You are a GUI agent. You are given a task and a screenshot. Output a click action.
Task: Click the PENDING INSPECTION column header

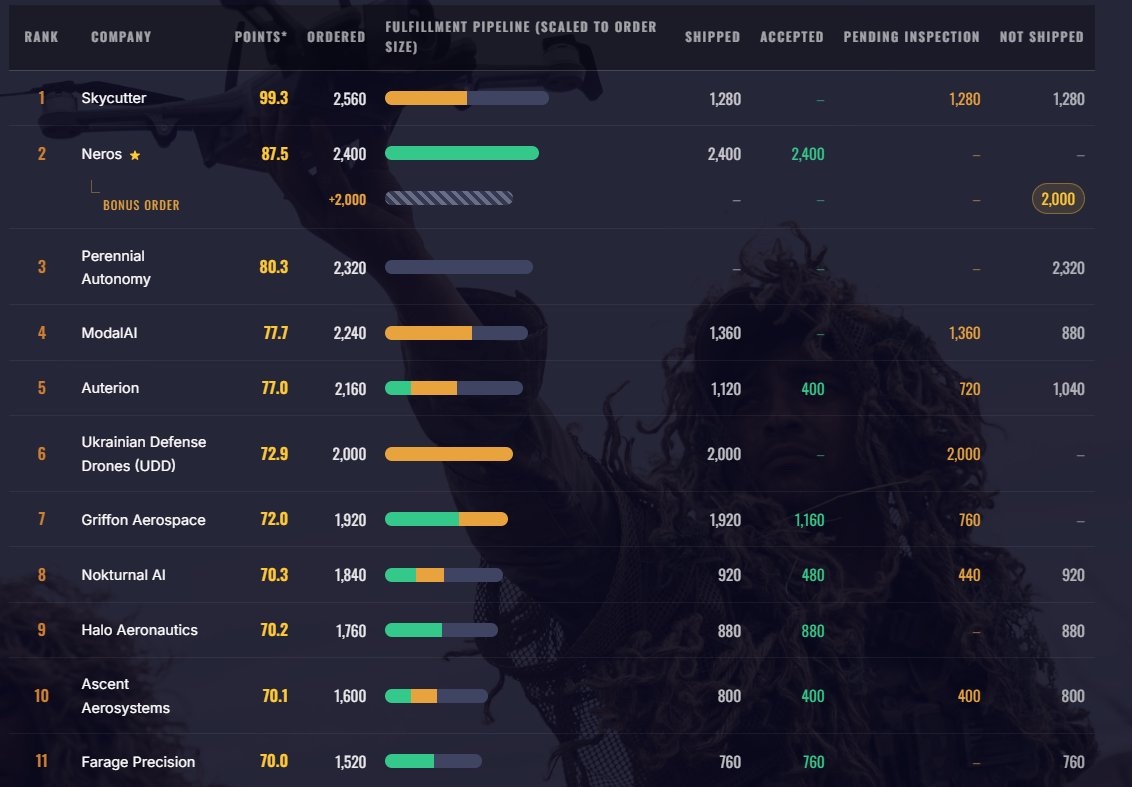(912, 37)
